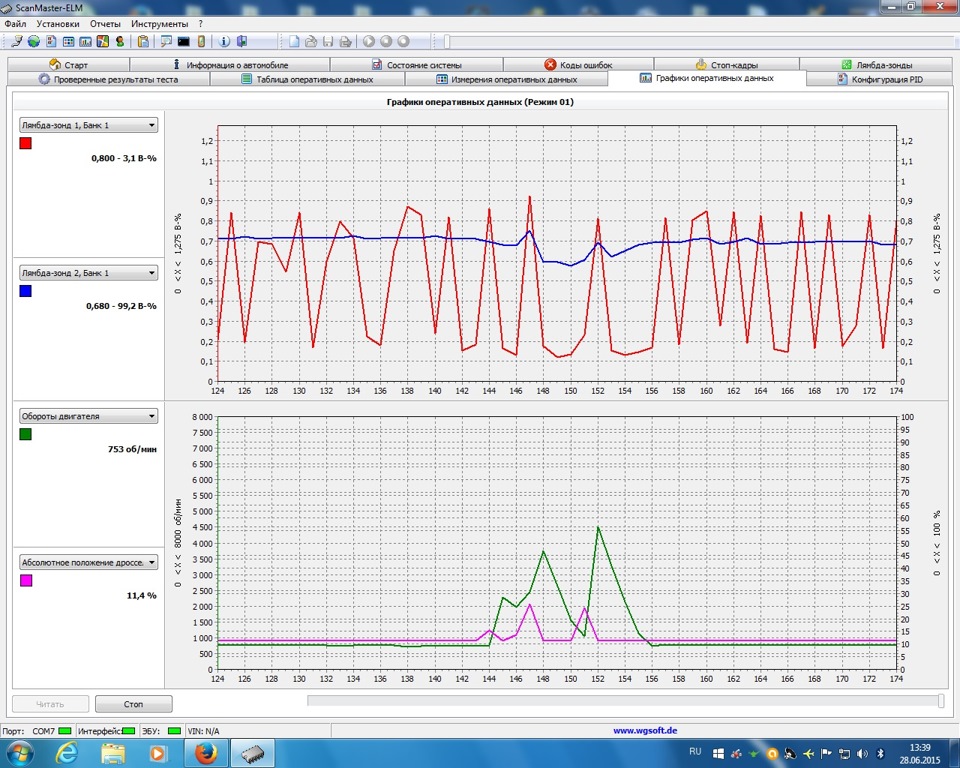960x768 pixels.
Task: Open the black terminal console icon
Action: tap(183, 41)
